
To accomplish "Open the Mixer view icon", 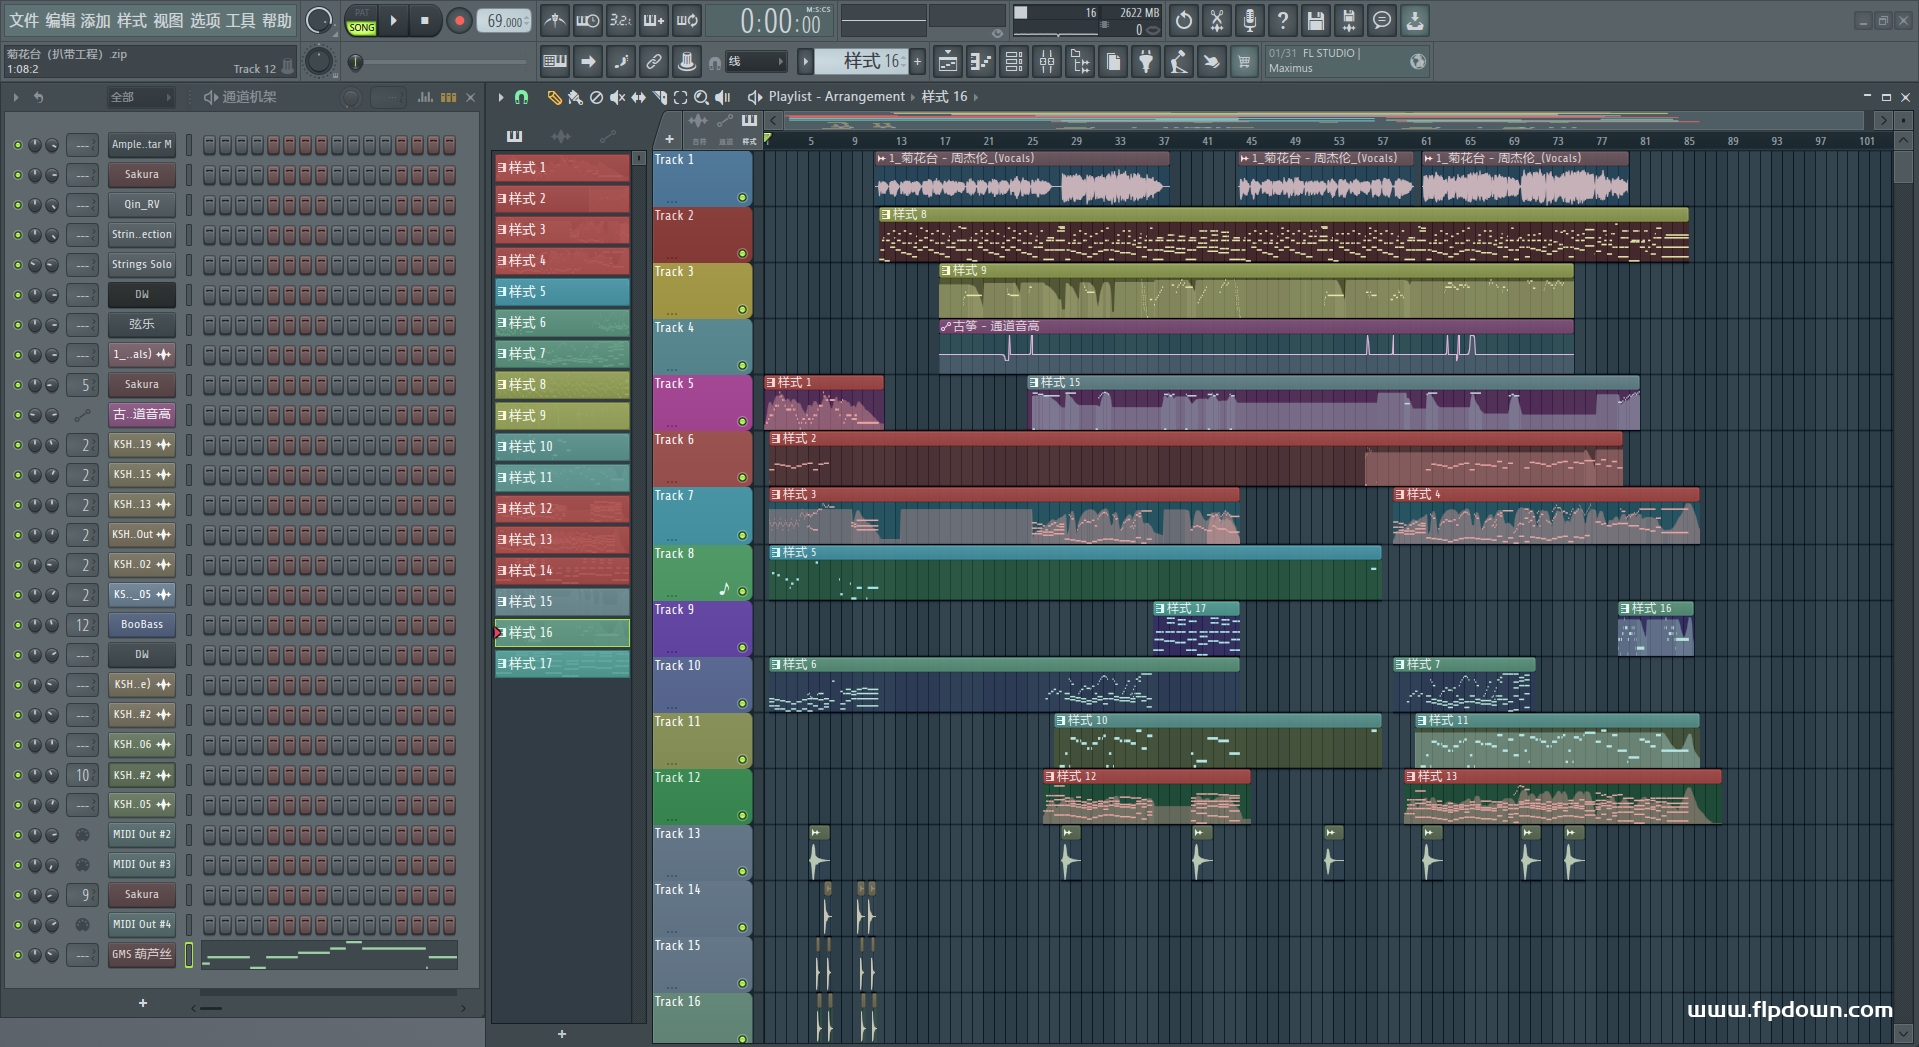I will (x=1047, y=62).
